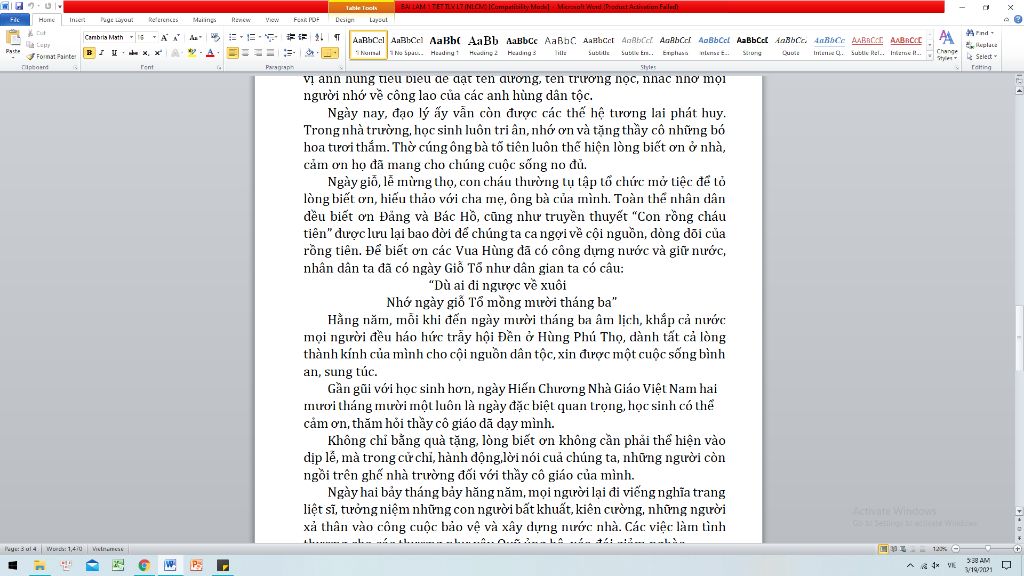Viewport: 1024px width, 576px height.
Task: Open the Paragraph dialog launcher
Action: click(340, 67)
